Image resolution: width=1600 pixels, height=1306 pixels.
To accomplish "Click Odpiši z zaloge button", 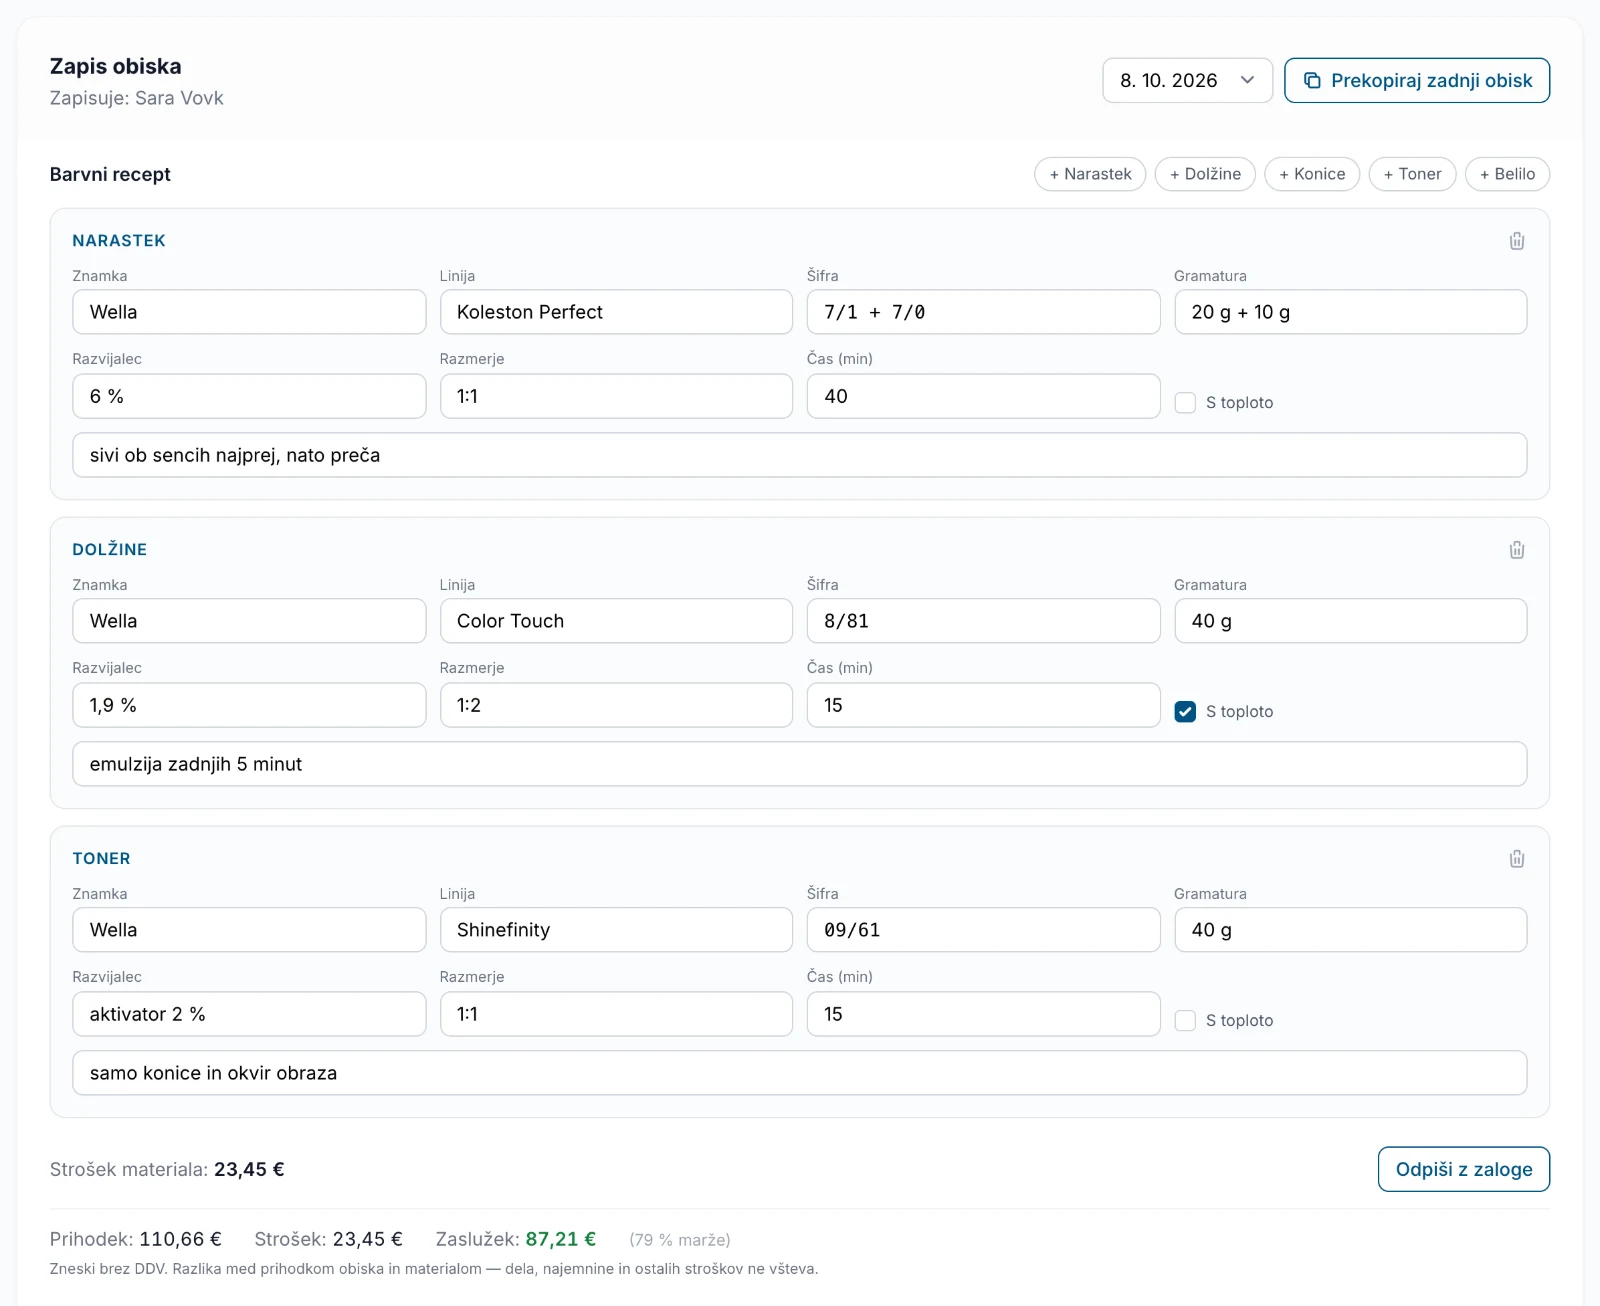I will pyautogui.click(x=1464, y=1170).
